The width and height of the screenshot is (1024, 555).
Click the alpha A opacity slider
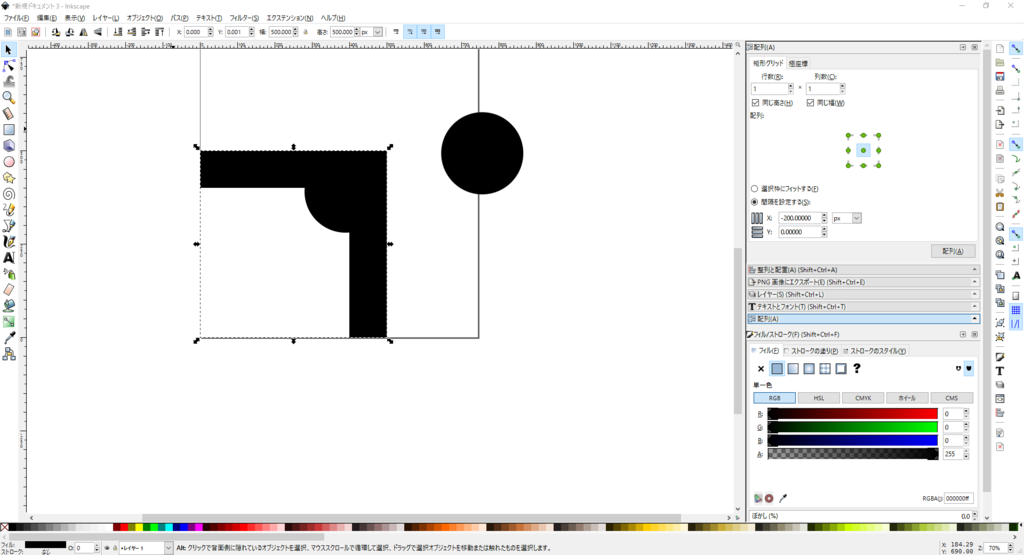point(853,454)
